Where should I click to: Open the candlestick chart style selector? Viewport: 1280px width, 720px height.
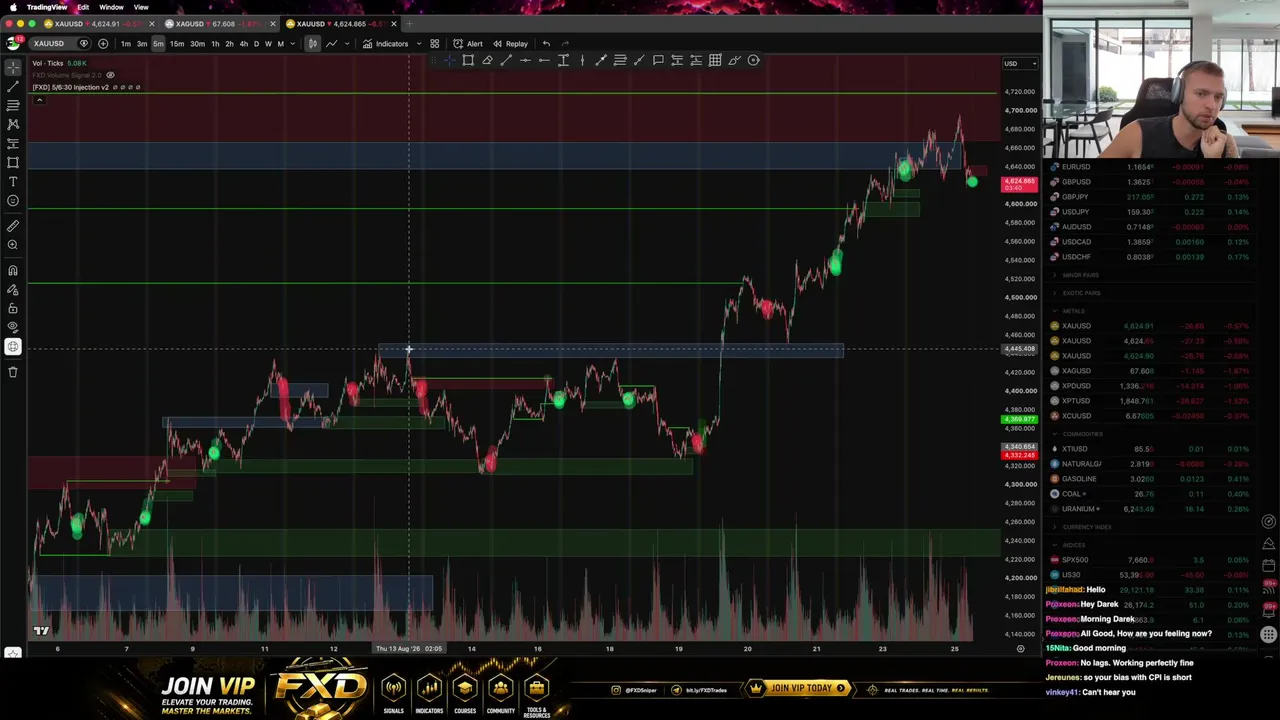(x=313, y=44)
